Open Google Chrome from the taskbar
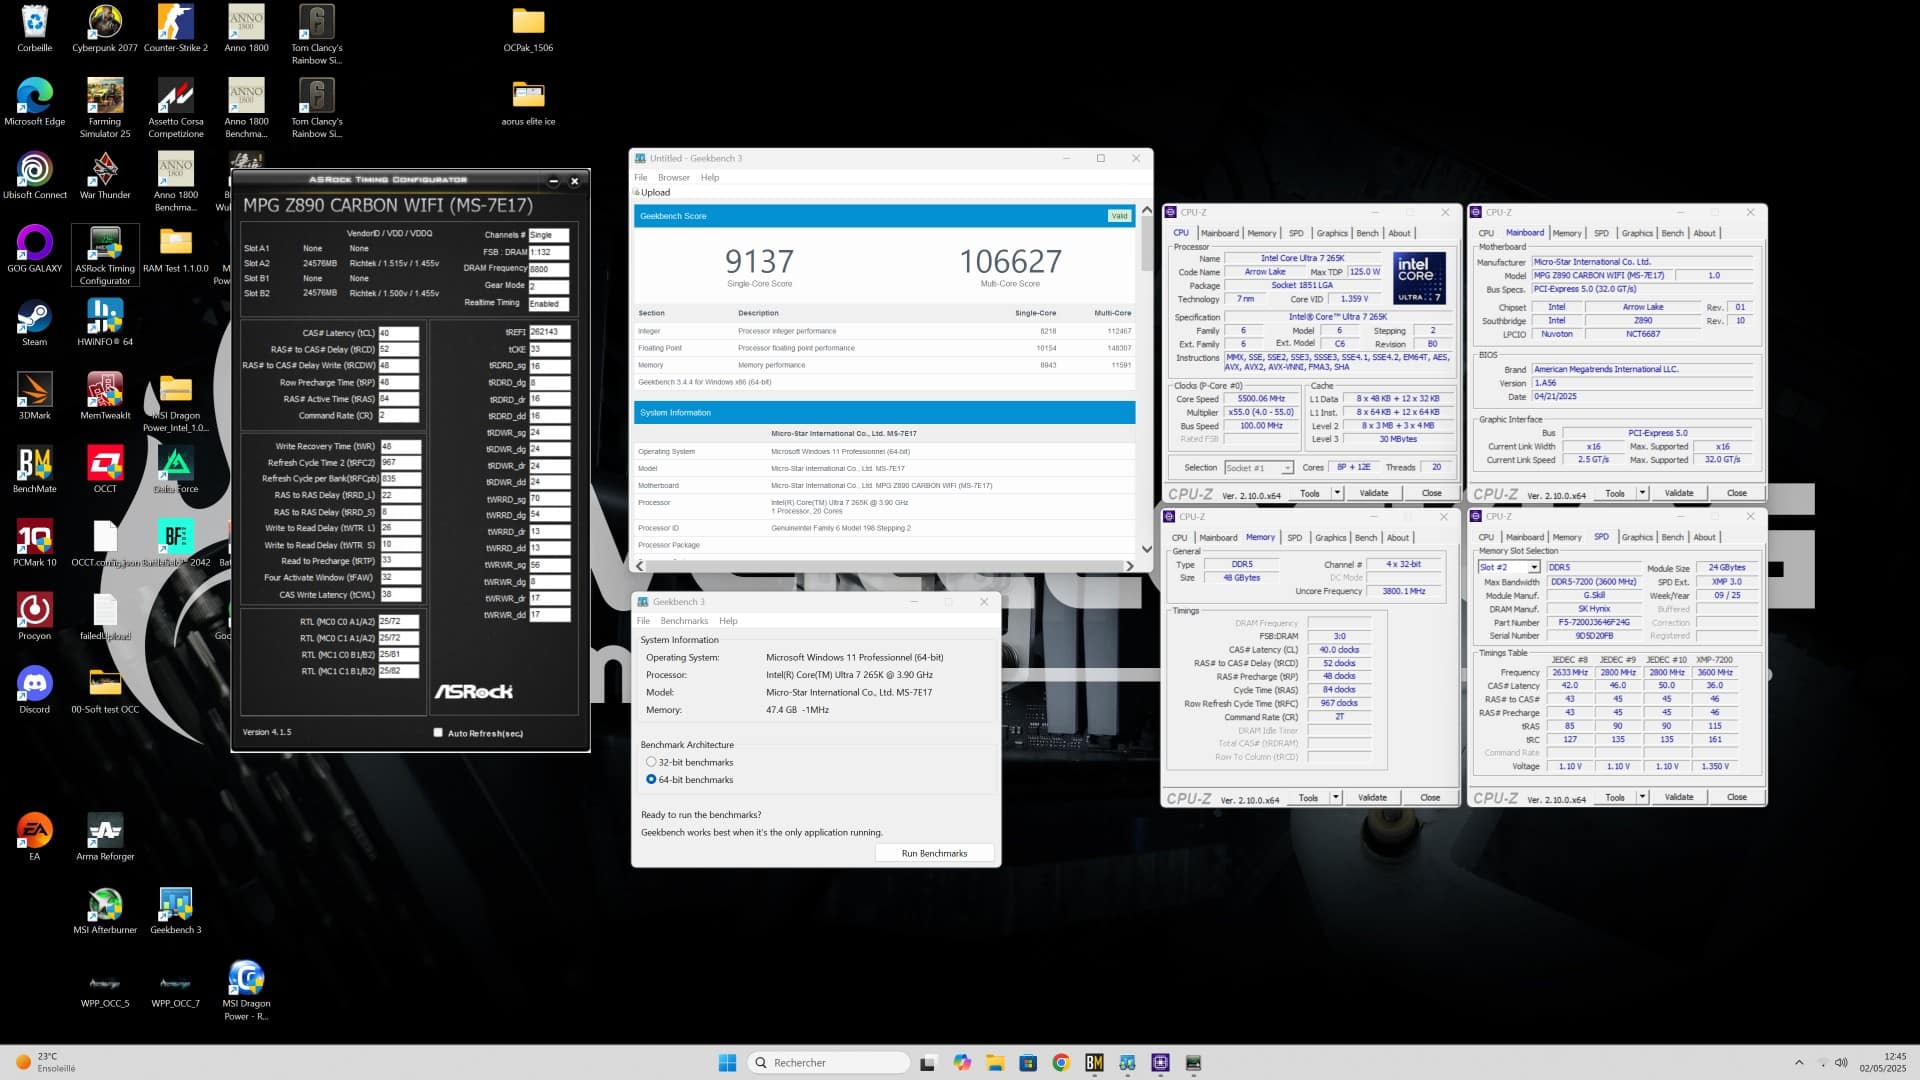1920x1080 pixels. click(1061, 1062)
